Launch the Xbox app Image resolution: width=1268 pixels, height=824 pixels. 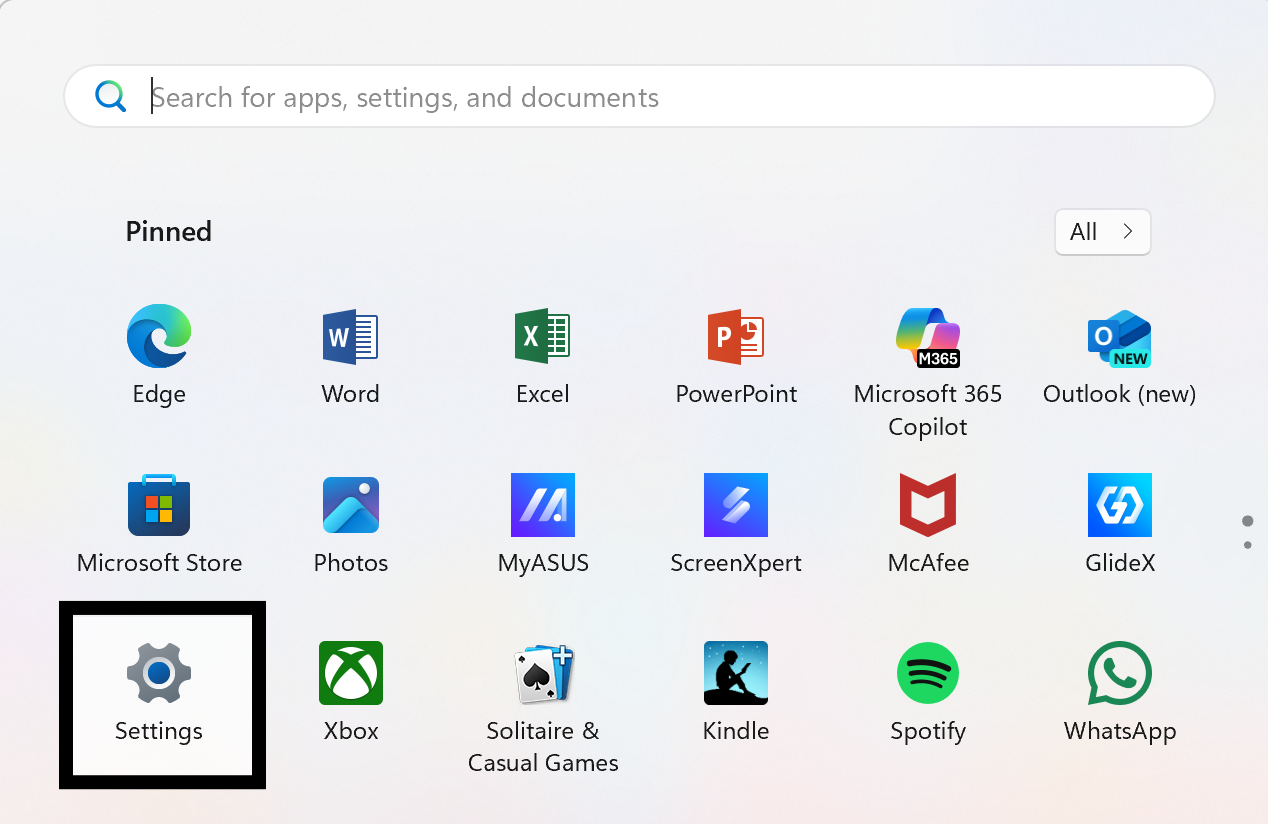pos(351,692)
